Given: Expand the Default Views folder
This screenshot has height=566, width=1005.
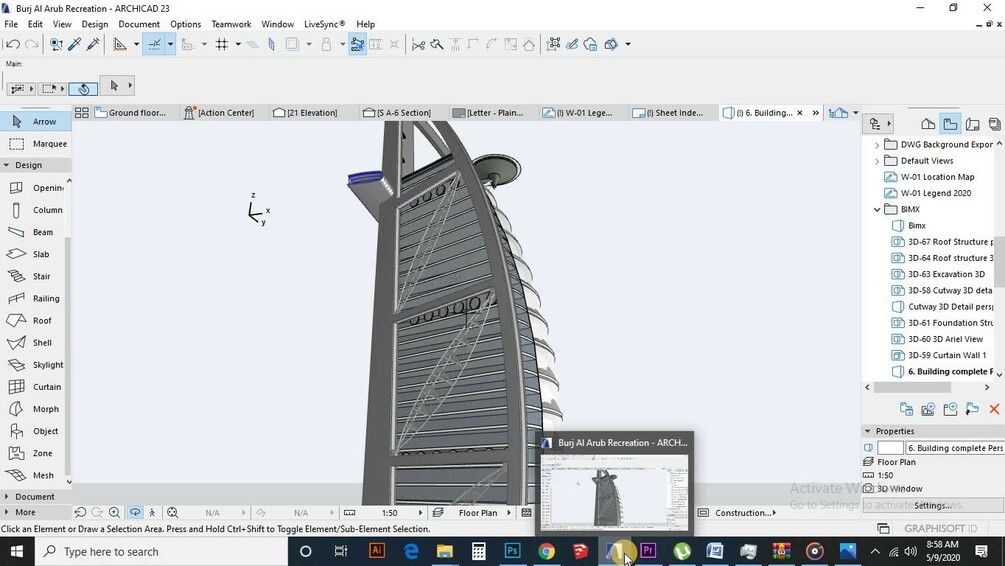Looking at the screenshot, I should 877,161.
